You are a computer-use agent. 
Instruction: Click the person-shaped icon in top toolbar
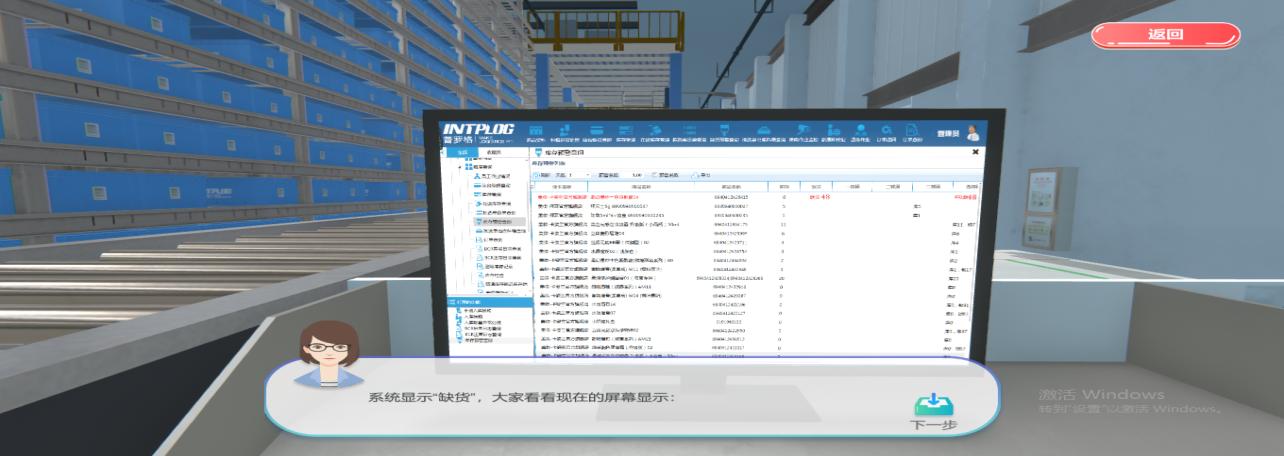860,130
